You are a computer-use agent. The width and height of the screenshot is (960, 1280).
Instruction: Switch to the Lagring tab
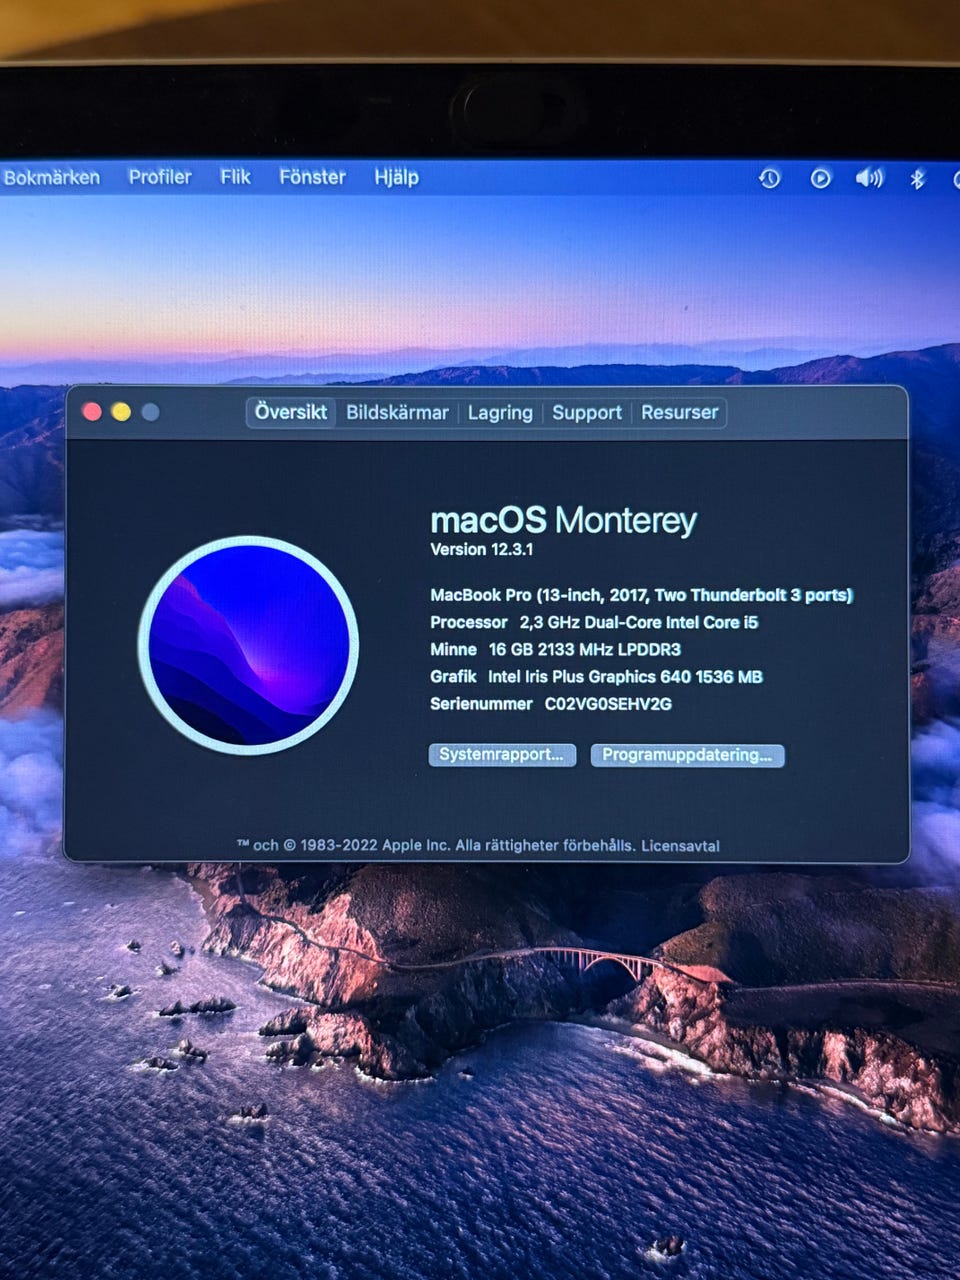500,413
